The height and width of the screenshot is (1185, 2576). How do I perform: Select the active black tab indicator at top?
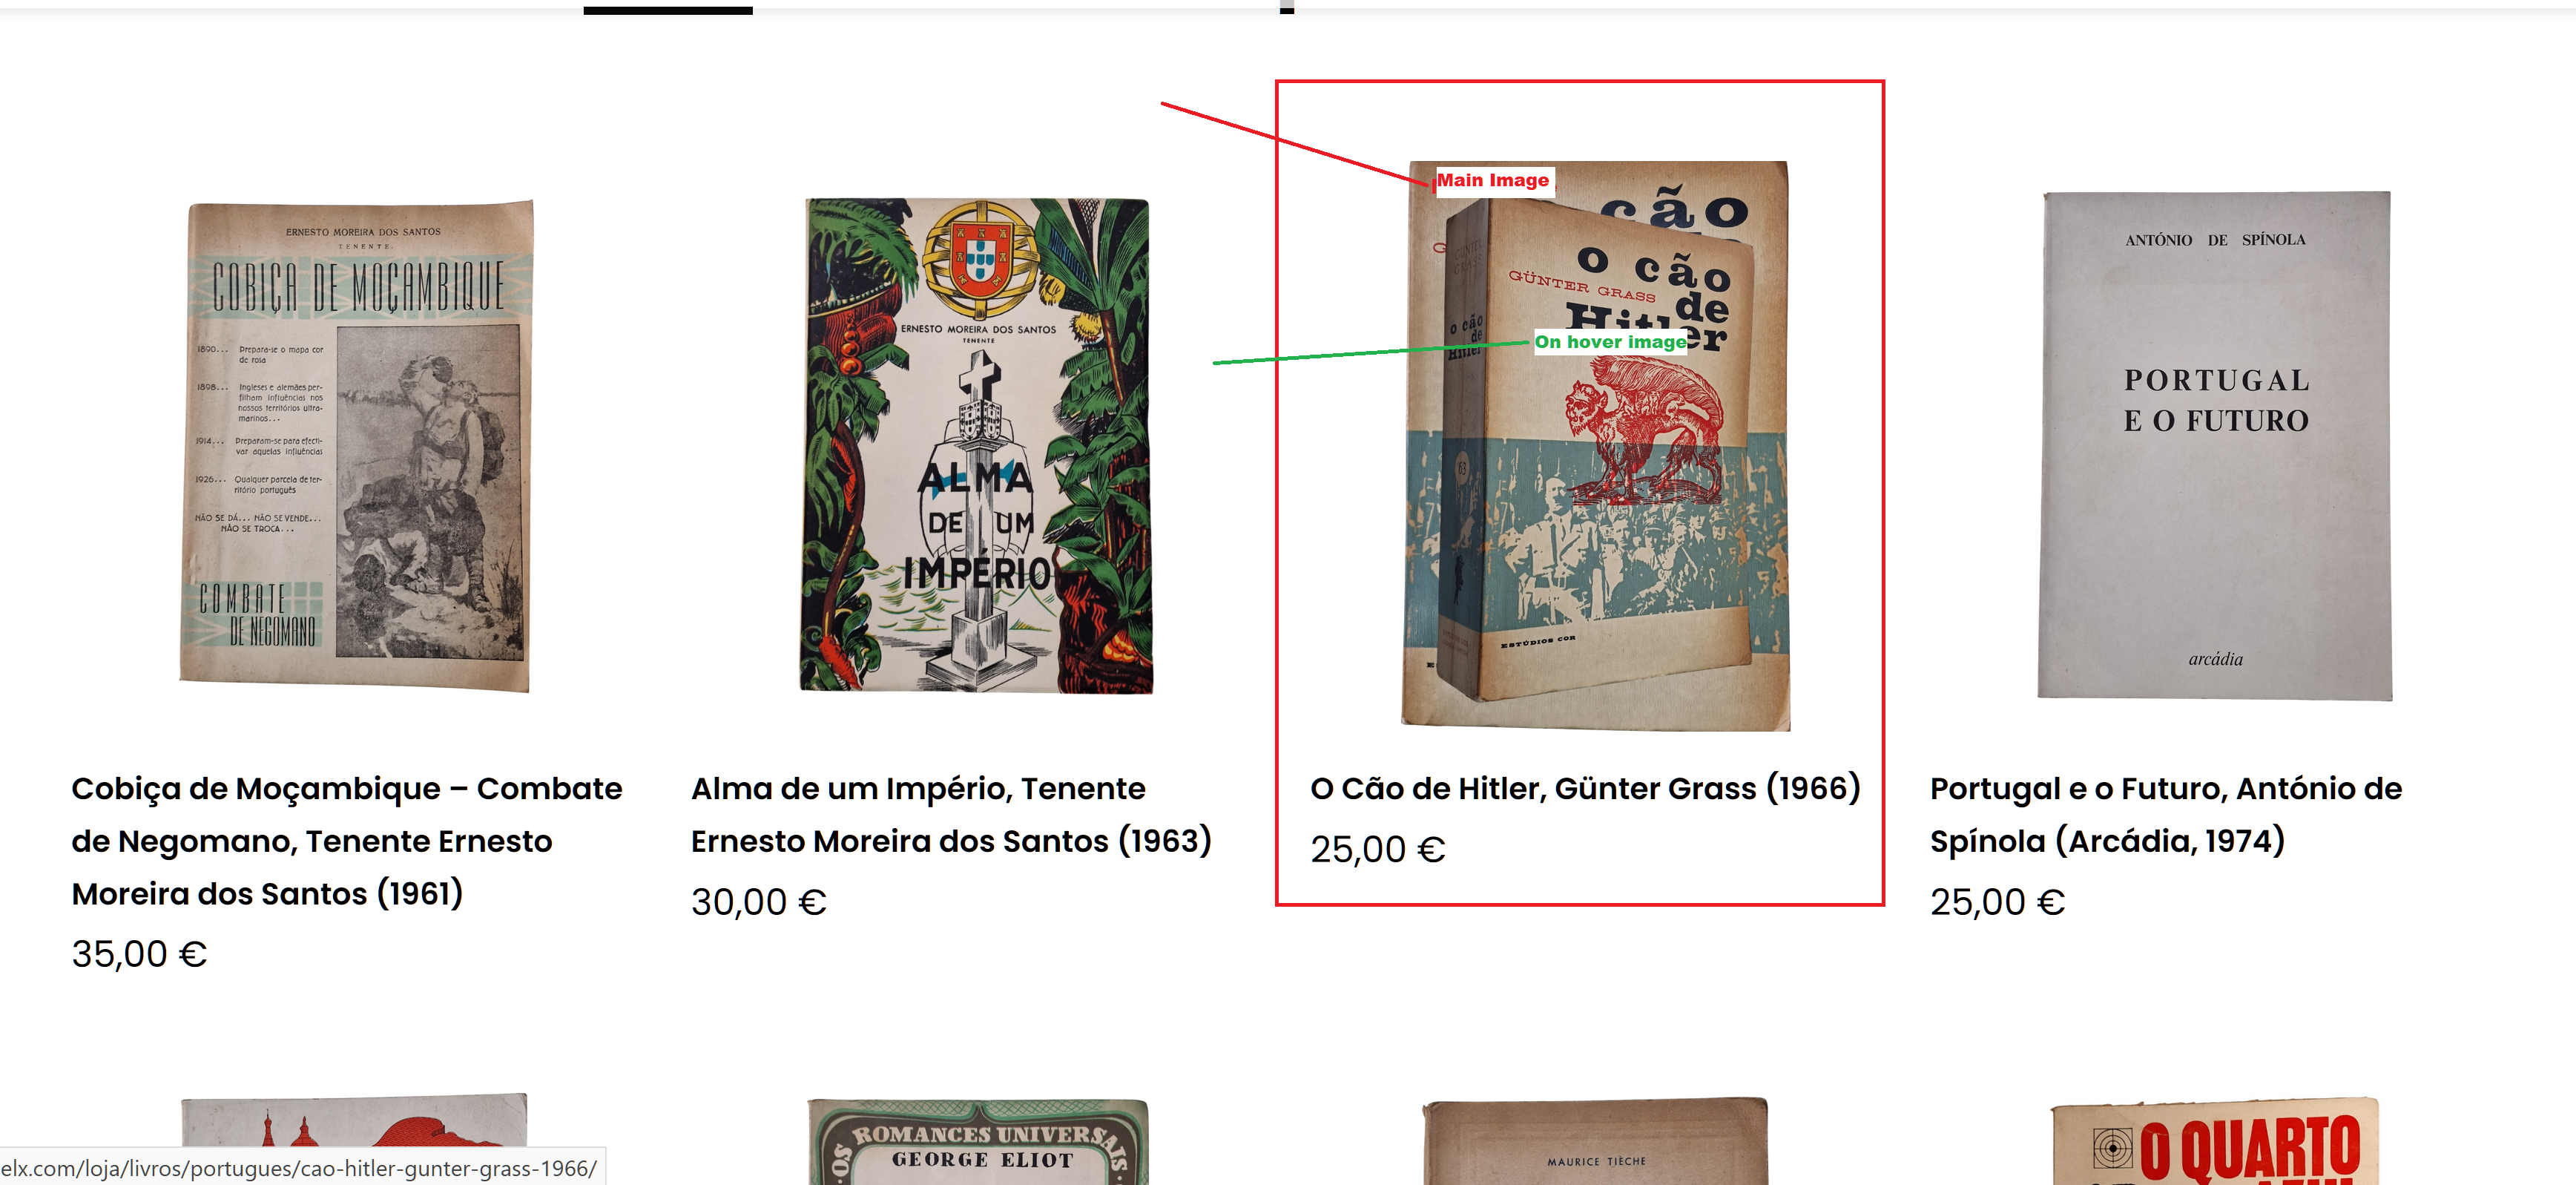tap(668, 10)
